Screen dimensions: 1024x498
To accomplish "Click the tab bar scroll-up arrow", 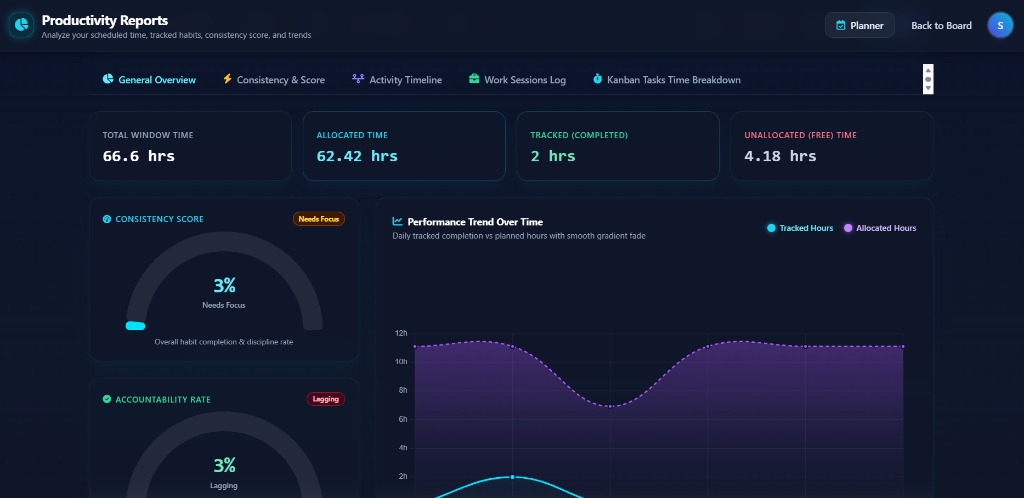I will [x=928, y=69].
